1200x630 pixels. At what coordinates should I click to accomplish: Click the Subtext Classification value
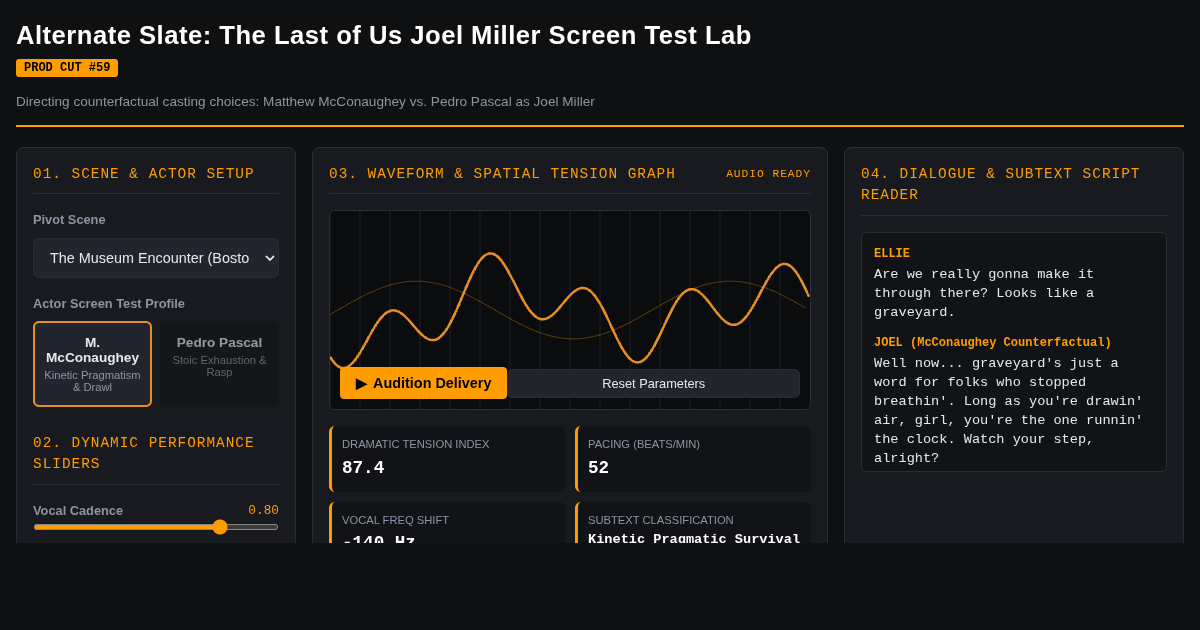click(x=694, y=539)
